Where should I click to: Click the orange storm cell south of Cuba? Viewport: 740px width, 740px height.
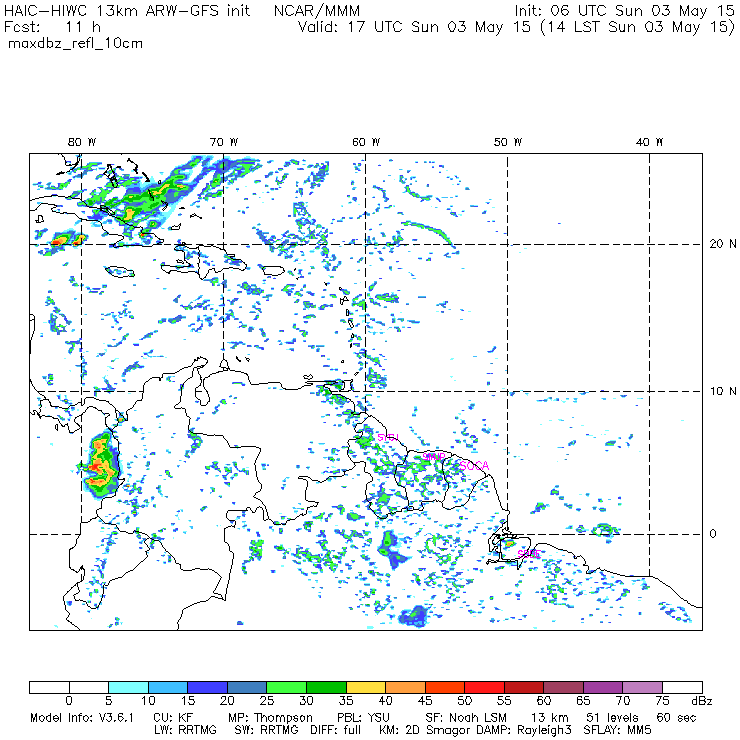click(58, 241)
